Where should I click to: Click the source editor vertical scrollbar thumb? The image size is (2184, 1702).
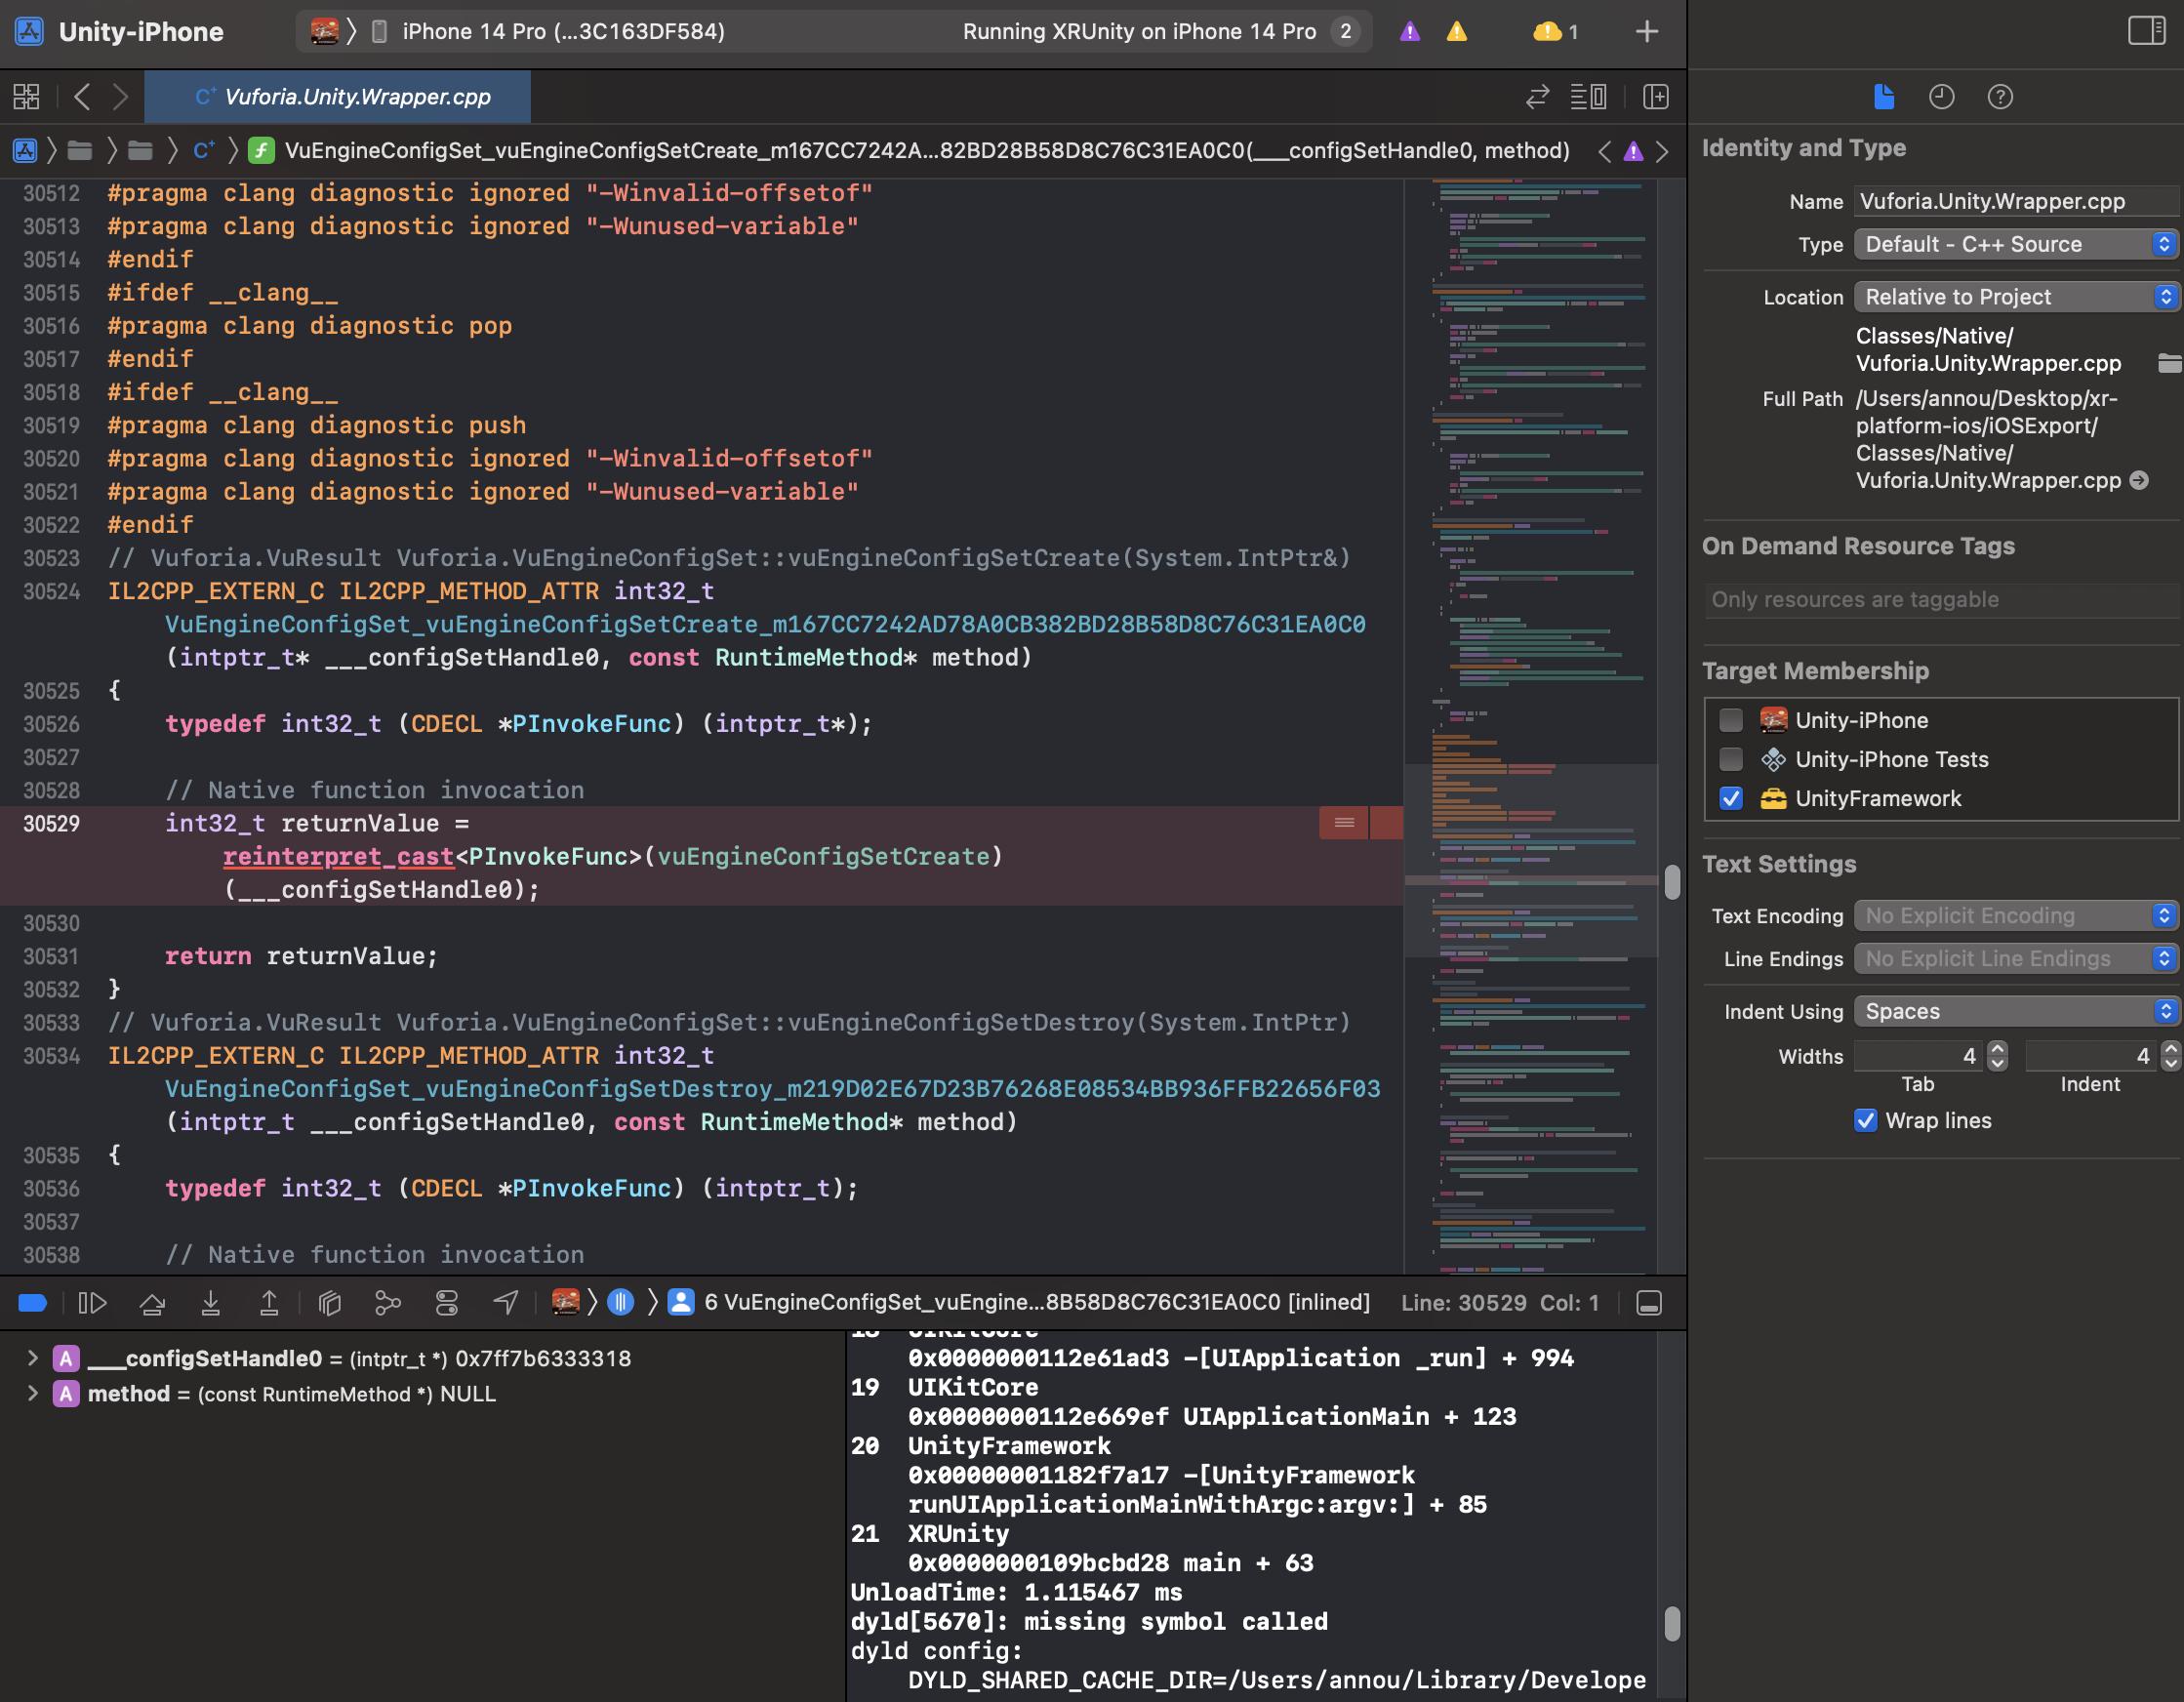1672,881
